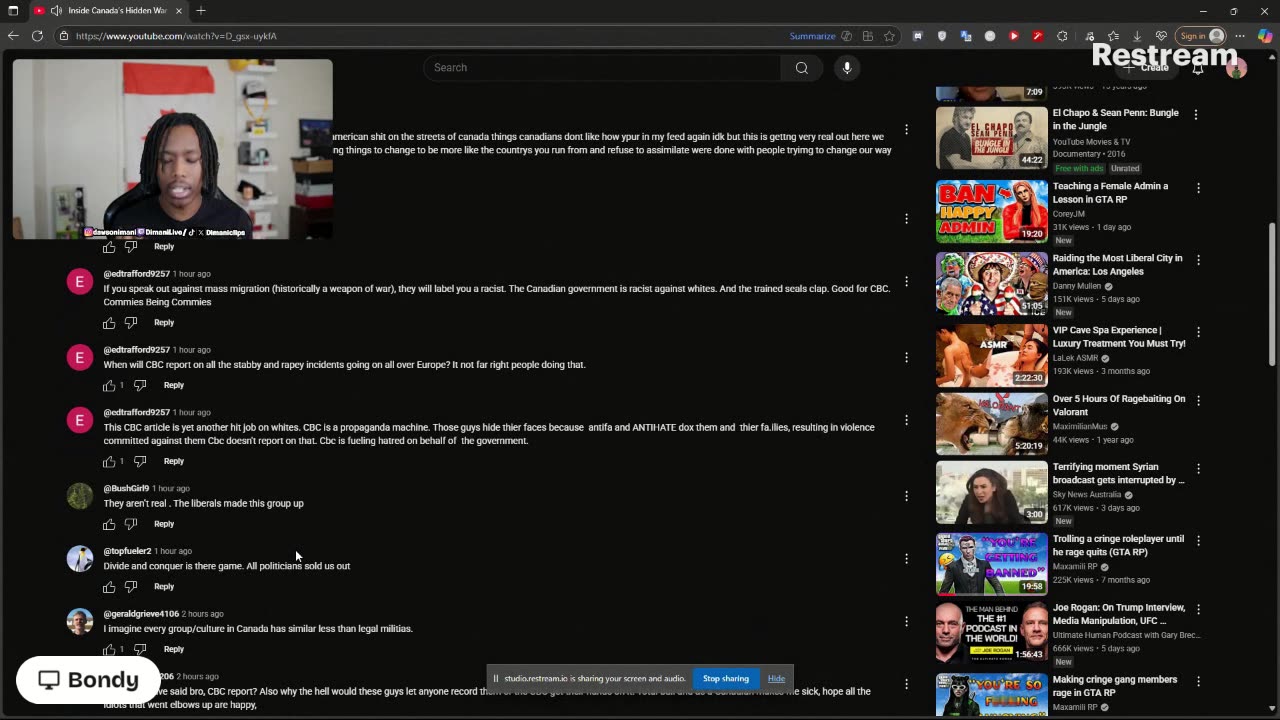Click in the YouTube Search field
The width and height of the screenshot is (1280, 720).
point(602,68)
